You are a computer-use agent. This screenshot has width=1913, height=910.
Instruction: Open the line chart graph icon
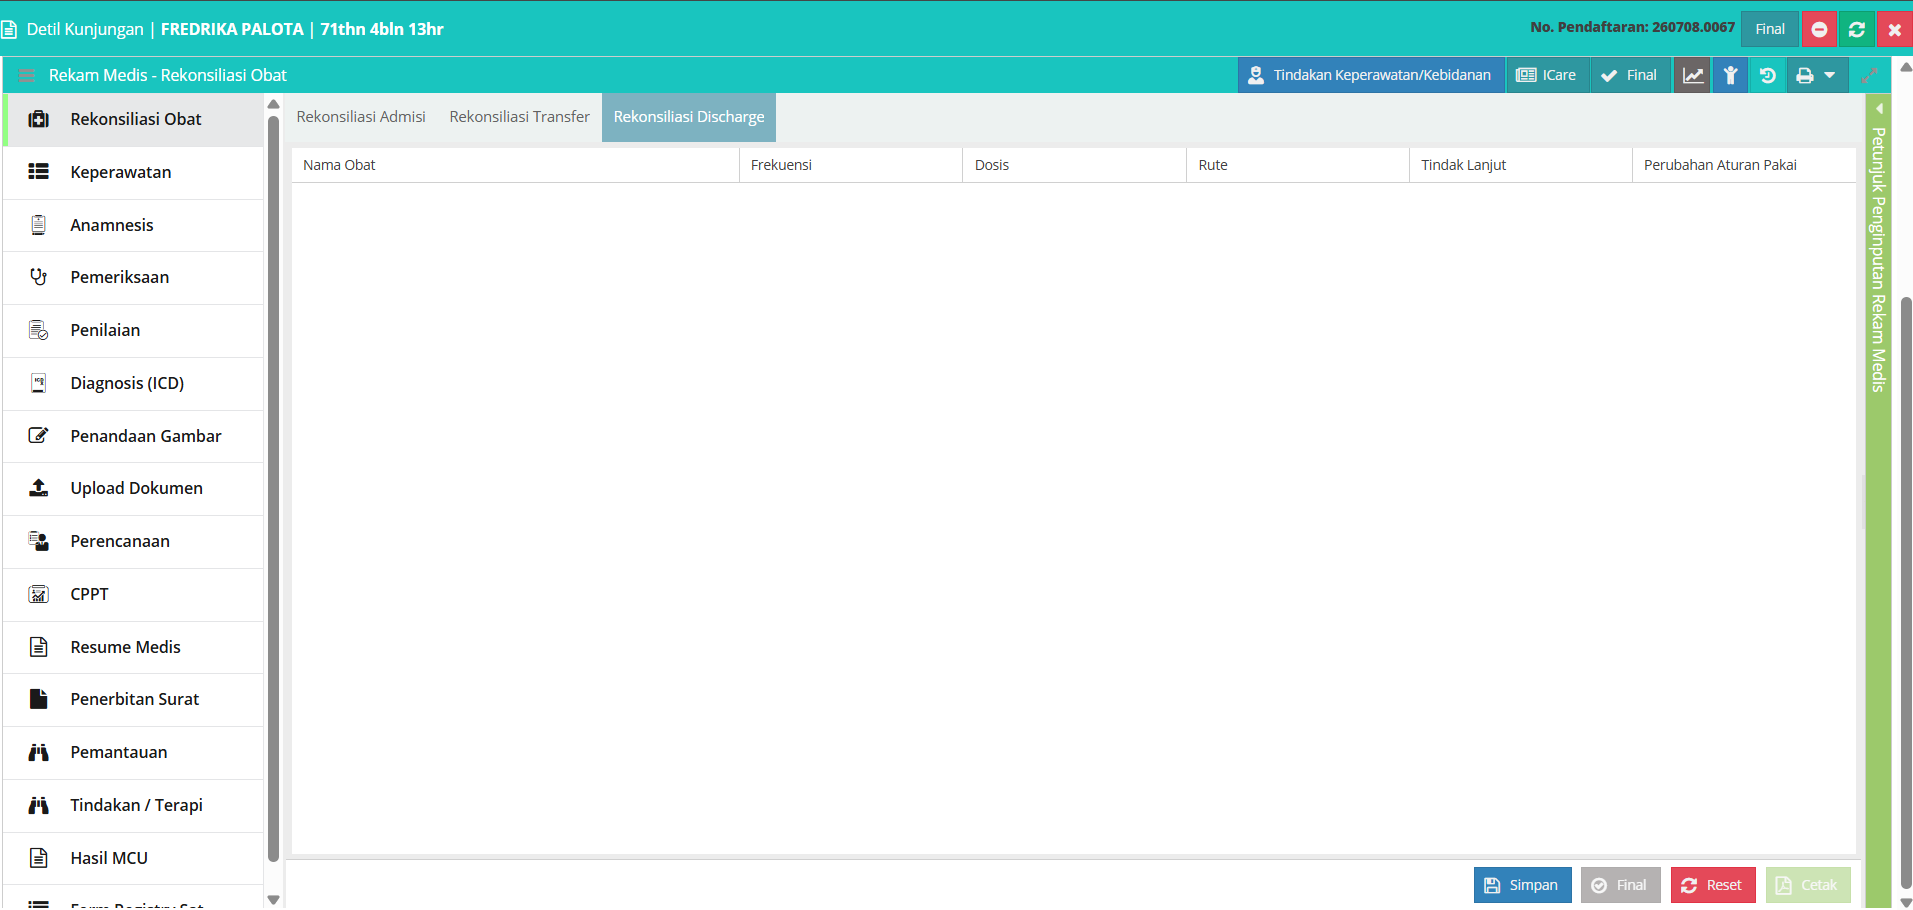click(x=1692, y=75)
